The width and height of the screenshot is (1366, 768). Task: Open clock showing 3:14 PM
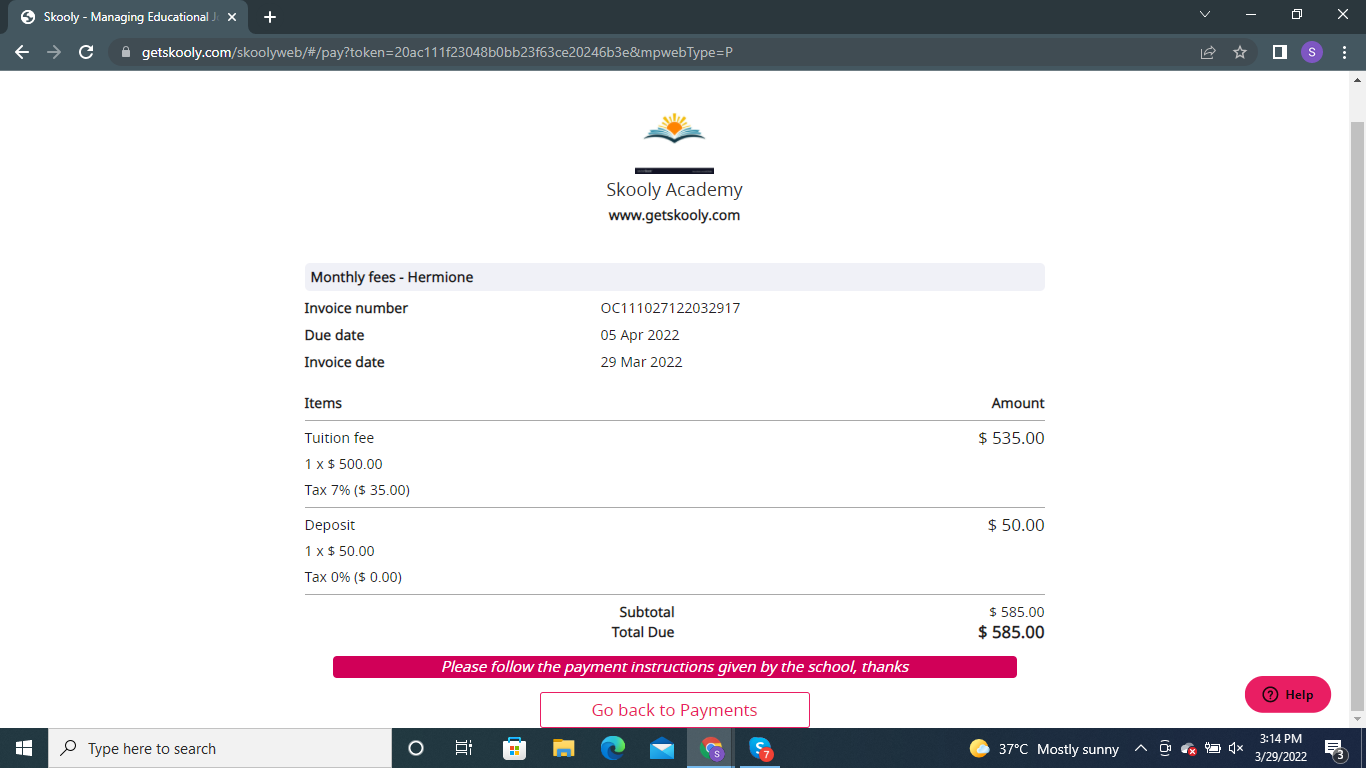pos(1280,748)
